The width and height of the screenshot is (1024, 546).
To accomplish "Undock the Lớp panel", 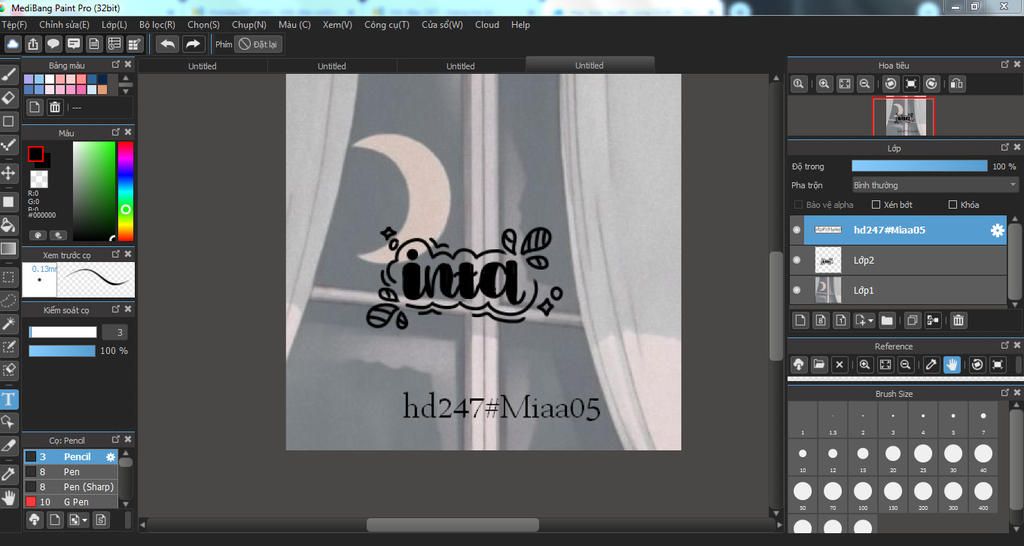I will click(x=1005, y=148).
